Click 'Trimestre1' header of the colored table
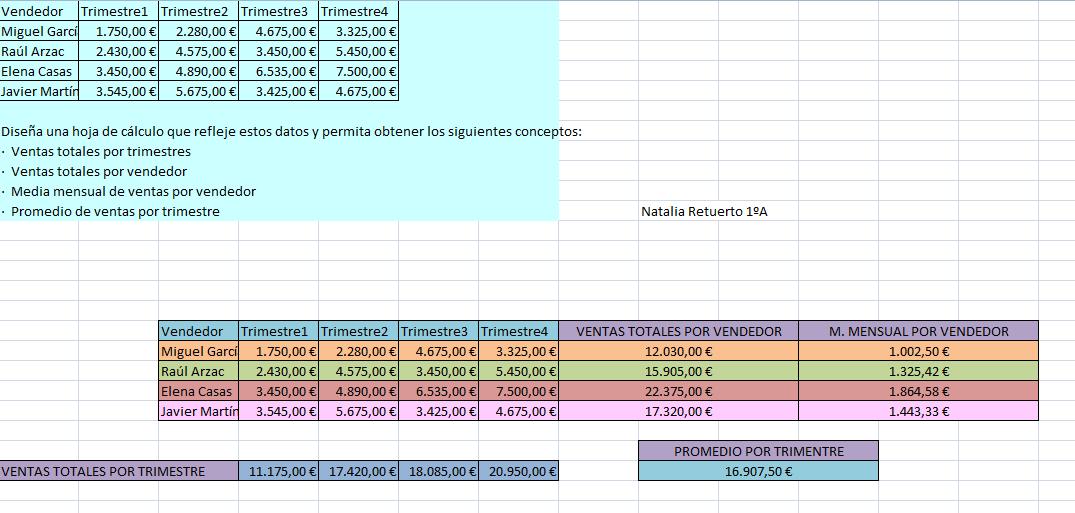Image resolution: width=1075 pixels, height=513 pixels. pyautogui.click(x=278, y=331)
